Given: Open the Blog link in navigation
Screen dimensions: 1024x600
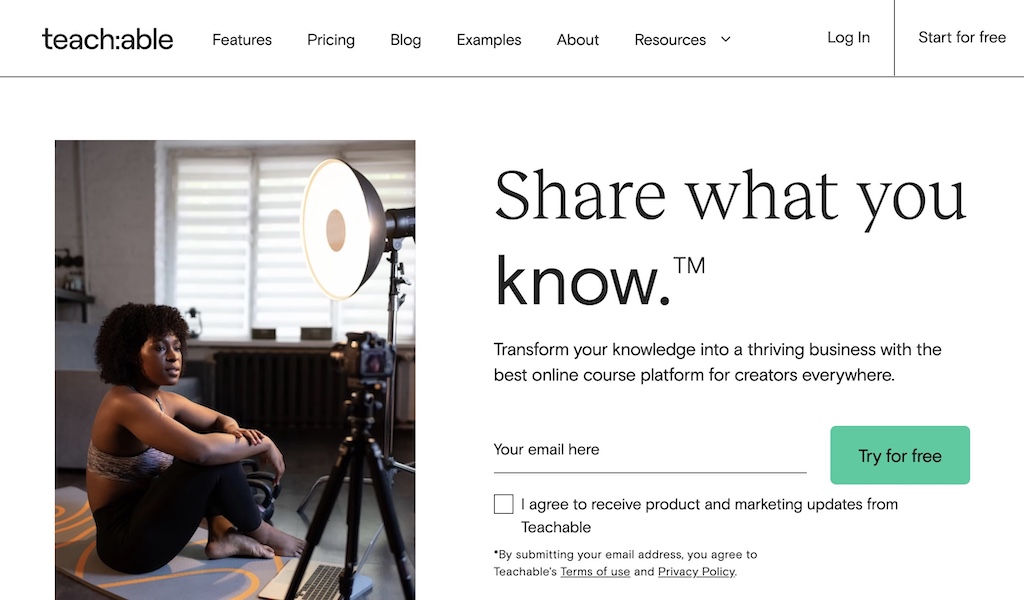Looking at the screenshot, I should coord(406,40).
